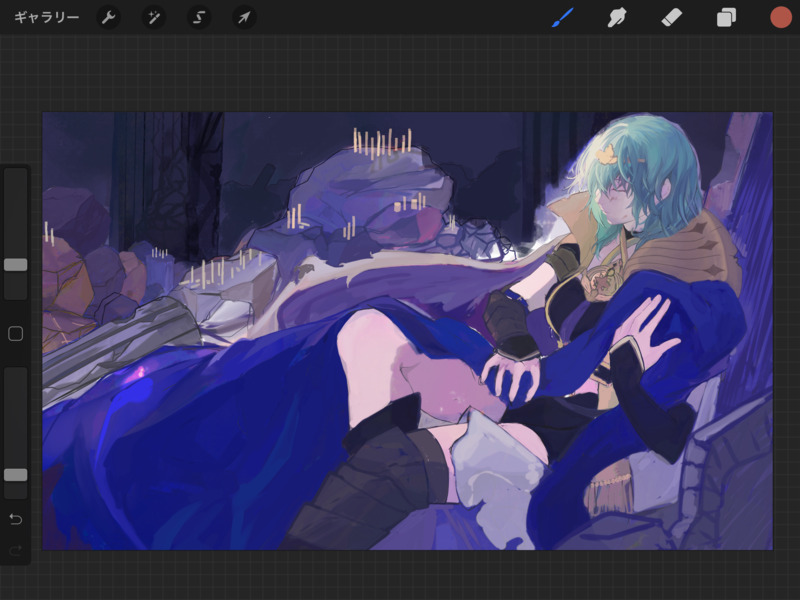Click the brush opacity slider handle
Screen dimensions: 800x600
pyautogui.click(x=15, y=475)
